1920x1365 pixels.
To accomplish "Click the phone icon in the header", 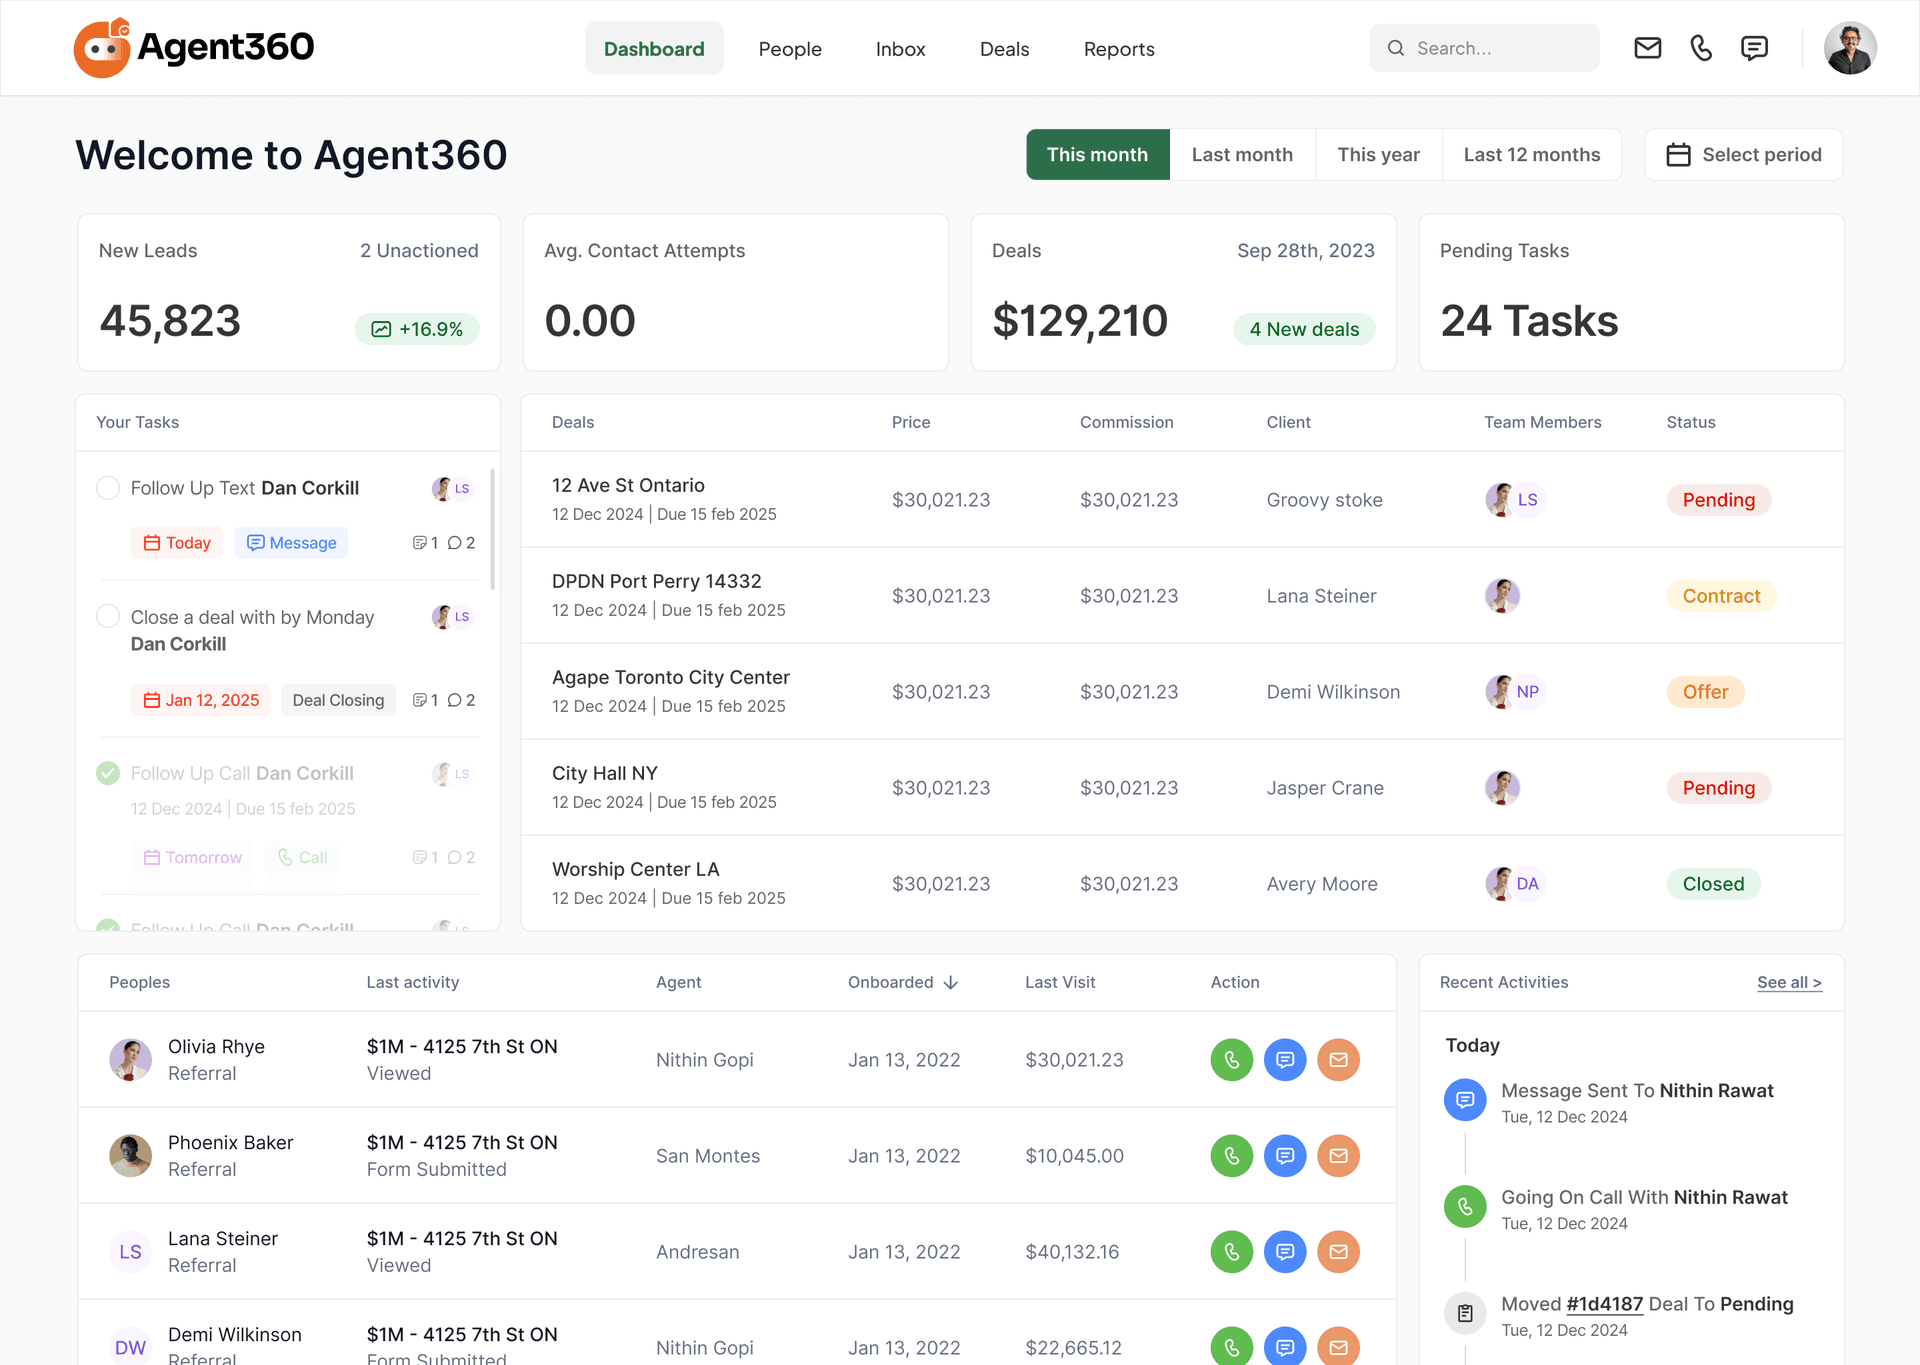I will click(x=1702, y=47).
